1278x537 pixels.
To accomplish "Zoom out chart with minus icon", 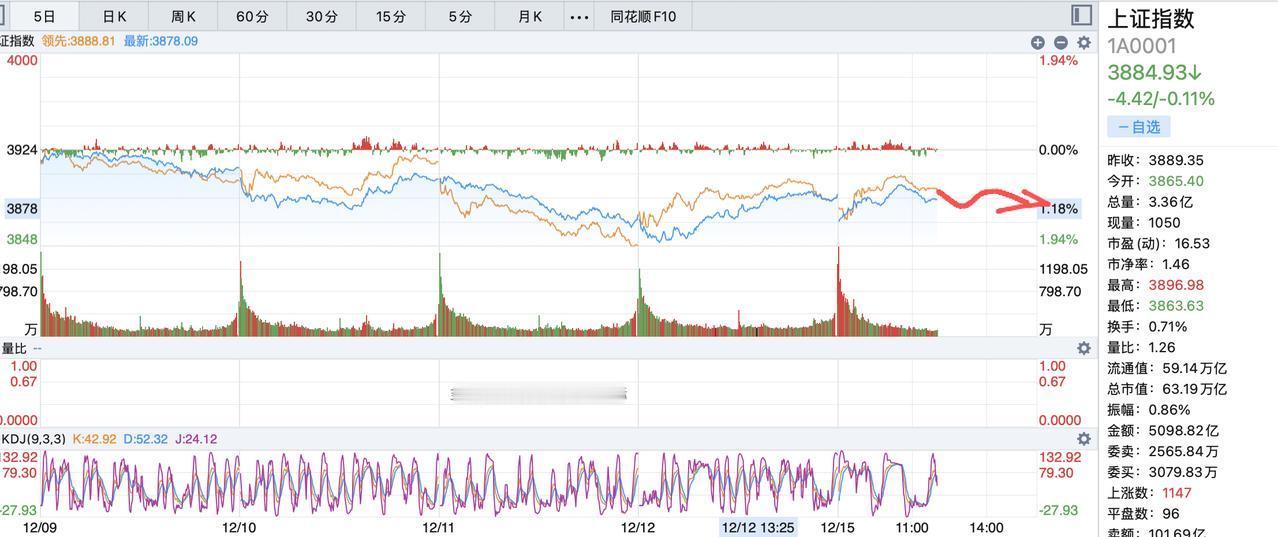I will click(x=1060, y=42).
